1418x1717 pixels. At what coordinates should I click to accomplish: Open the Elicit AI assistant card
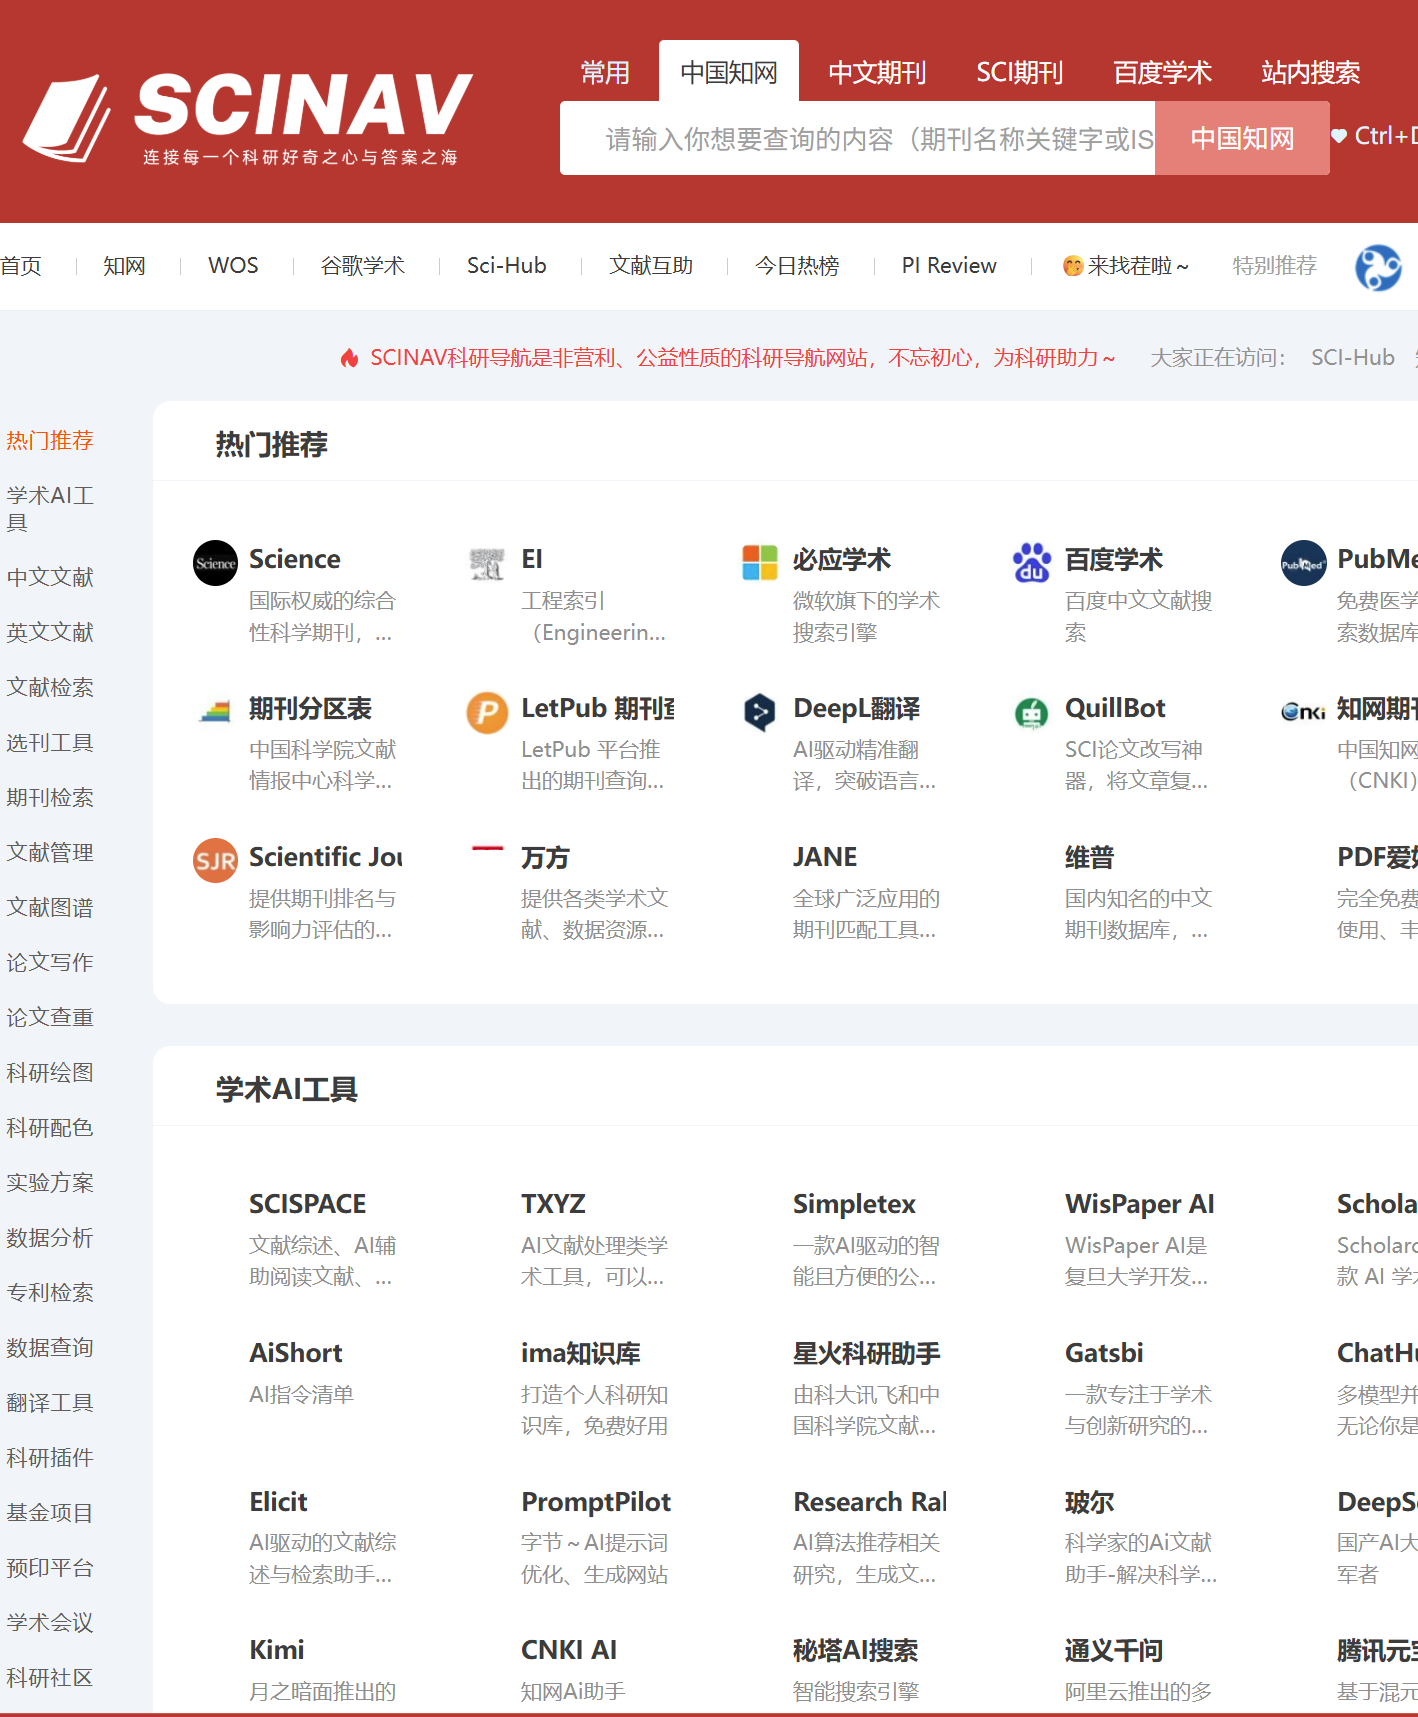tap(297, 1537)
